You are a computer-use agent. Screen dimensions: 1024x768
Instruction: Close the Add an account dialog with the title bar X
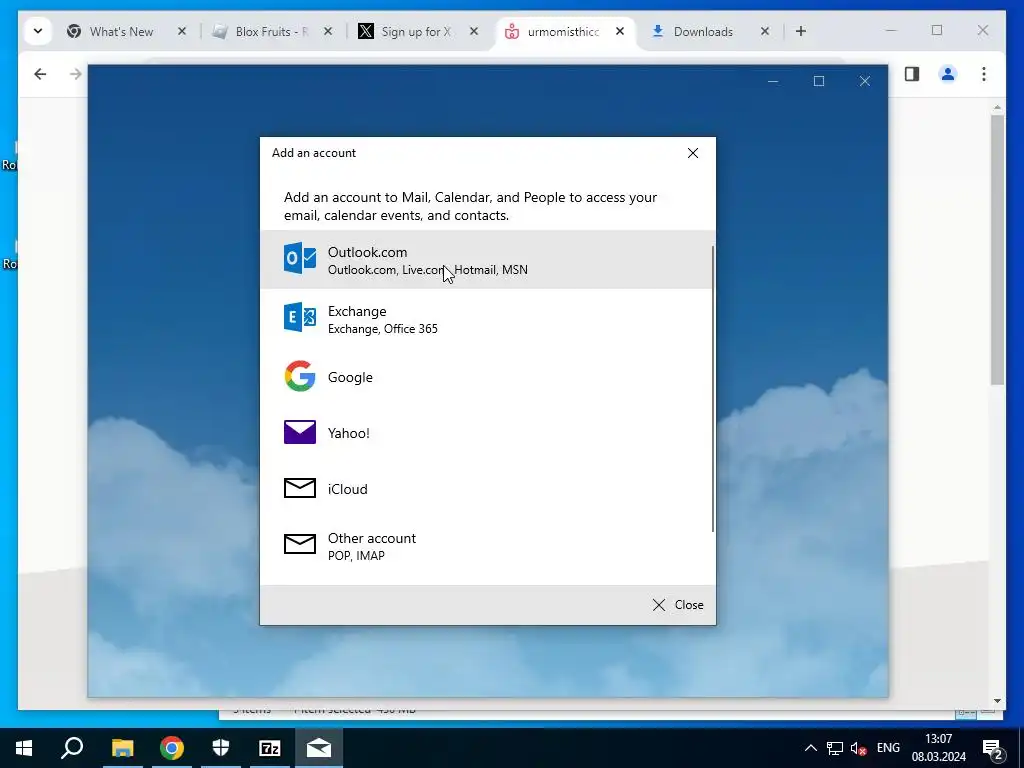693,153
